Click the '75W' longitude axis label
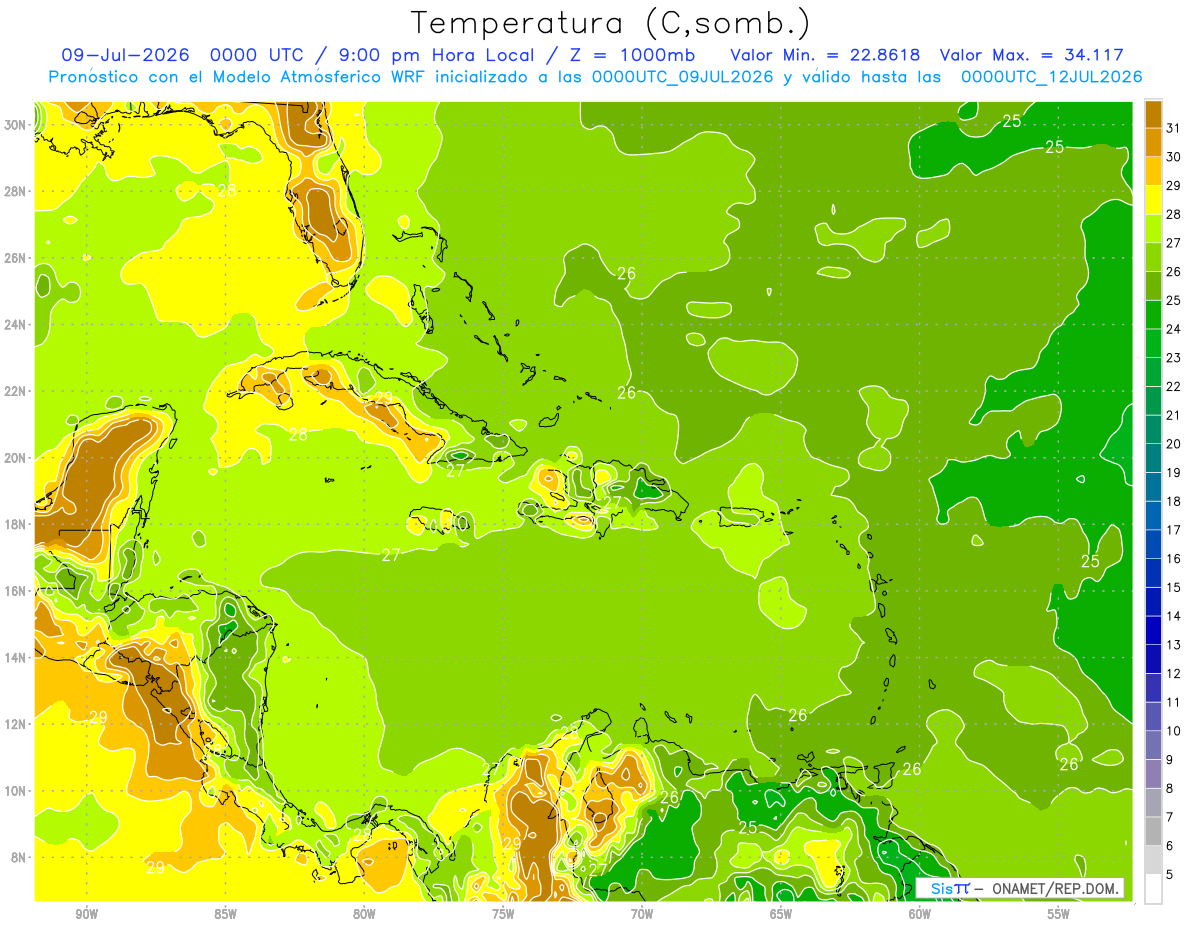The image size is (1200, 927). 503,914
